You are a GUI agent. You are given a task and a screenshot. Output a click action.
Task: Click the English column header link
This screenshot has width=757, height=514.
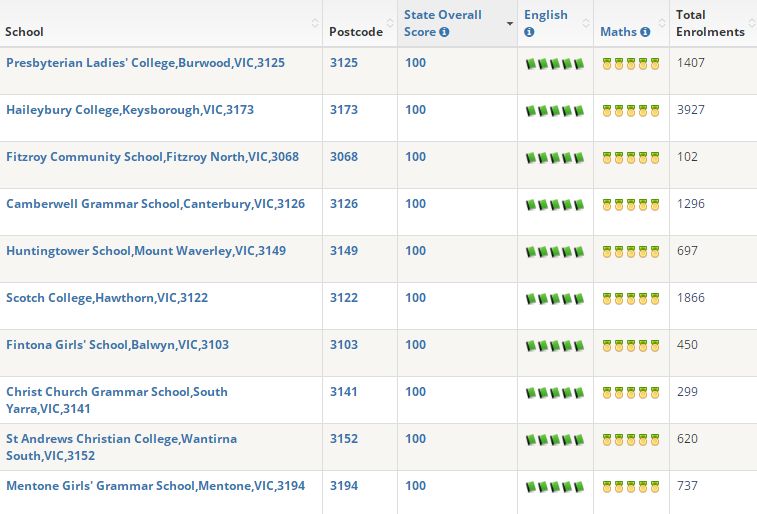pos(546,15)
